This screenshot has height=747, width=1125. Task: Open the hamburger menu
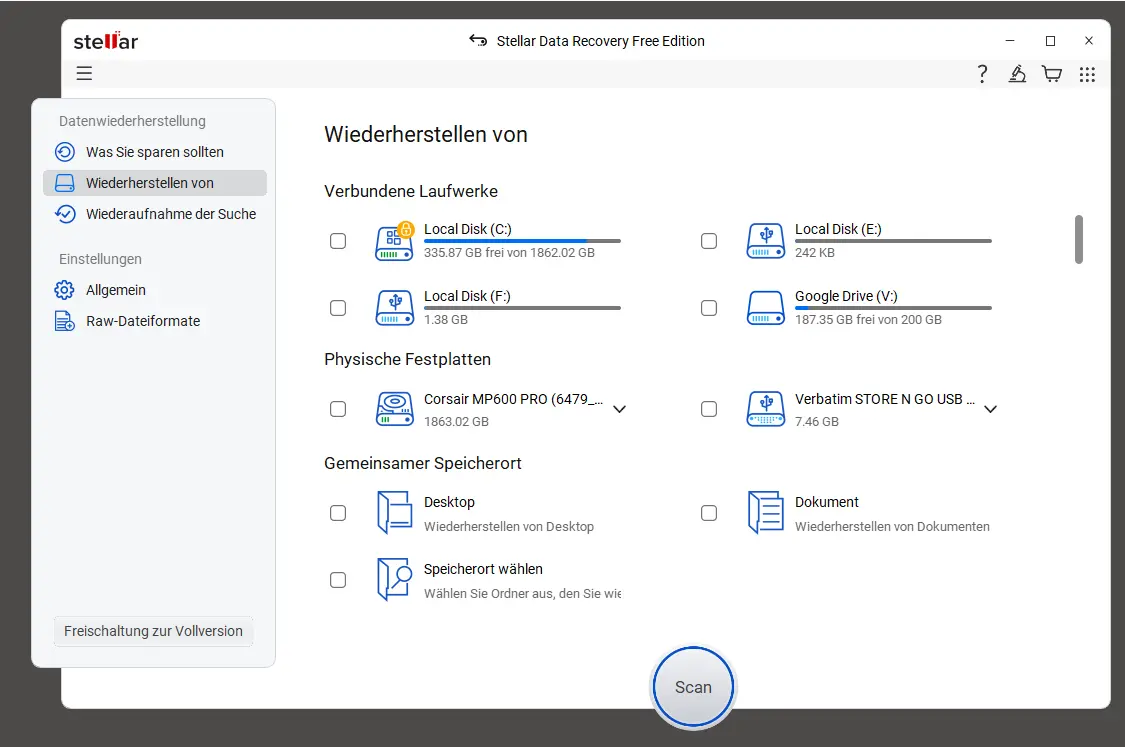click(x=84, y=73)
